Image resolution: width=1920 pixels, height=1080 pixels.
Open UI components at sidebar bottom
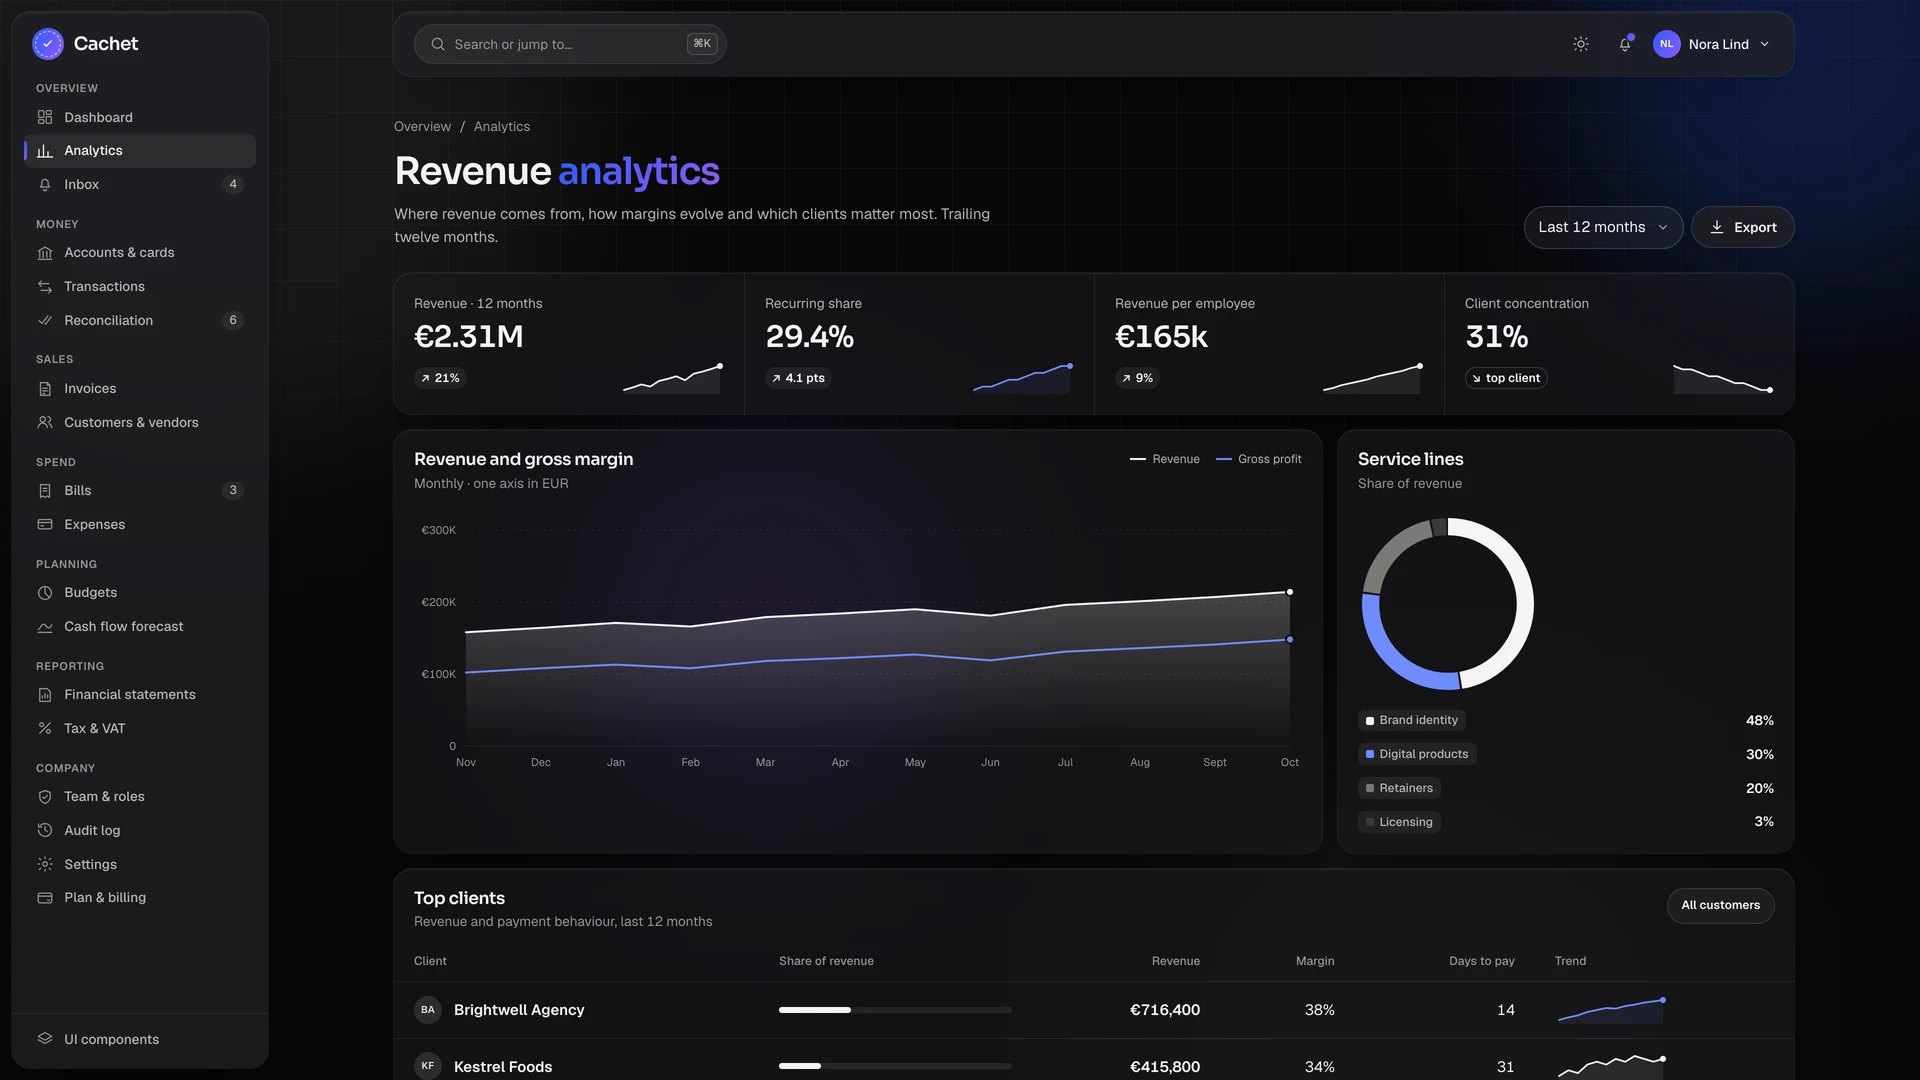[140, 1040]
